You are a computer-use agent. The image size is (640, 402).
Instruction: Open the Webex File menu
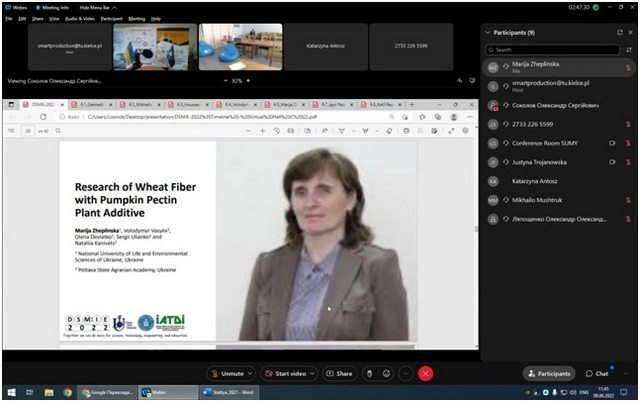coord(9,19)
